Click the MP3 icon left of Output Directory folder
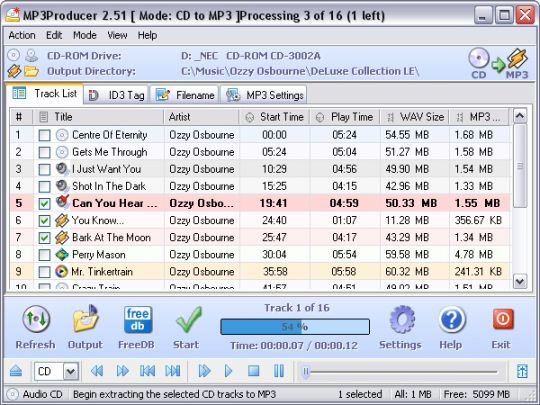This screenshot has width=540, height=405. (x=14, y=71)
